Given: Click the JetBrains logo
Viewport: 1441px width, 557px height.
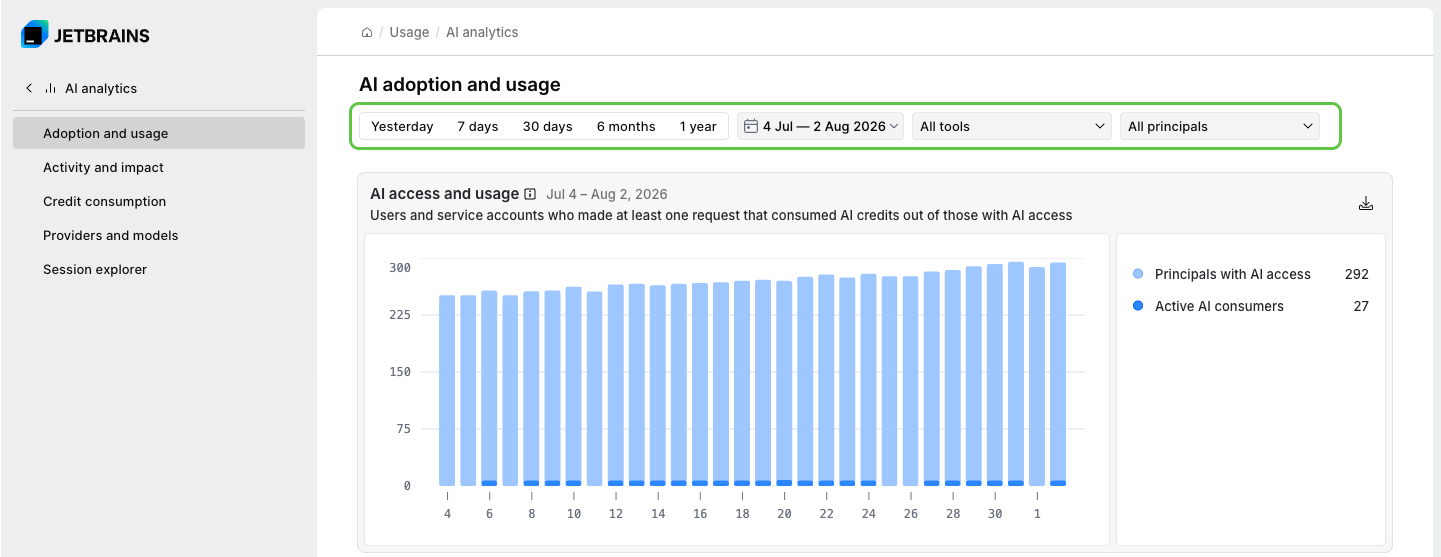Looking at the screenshot, I should 85,35.
